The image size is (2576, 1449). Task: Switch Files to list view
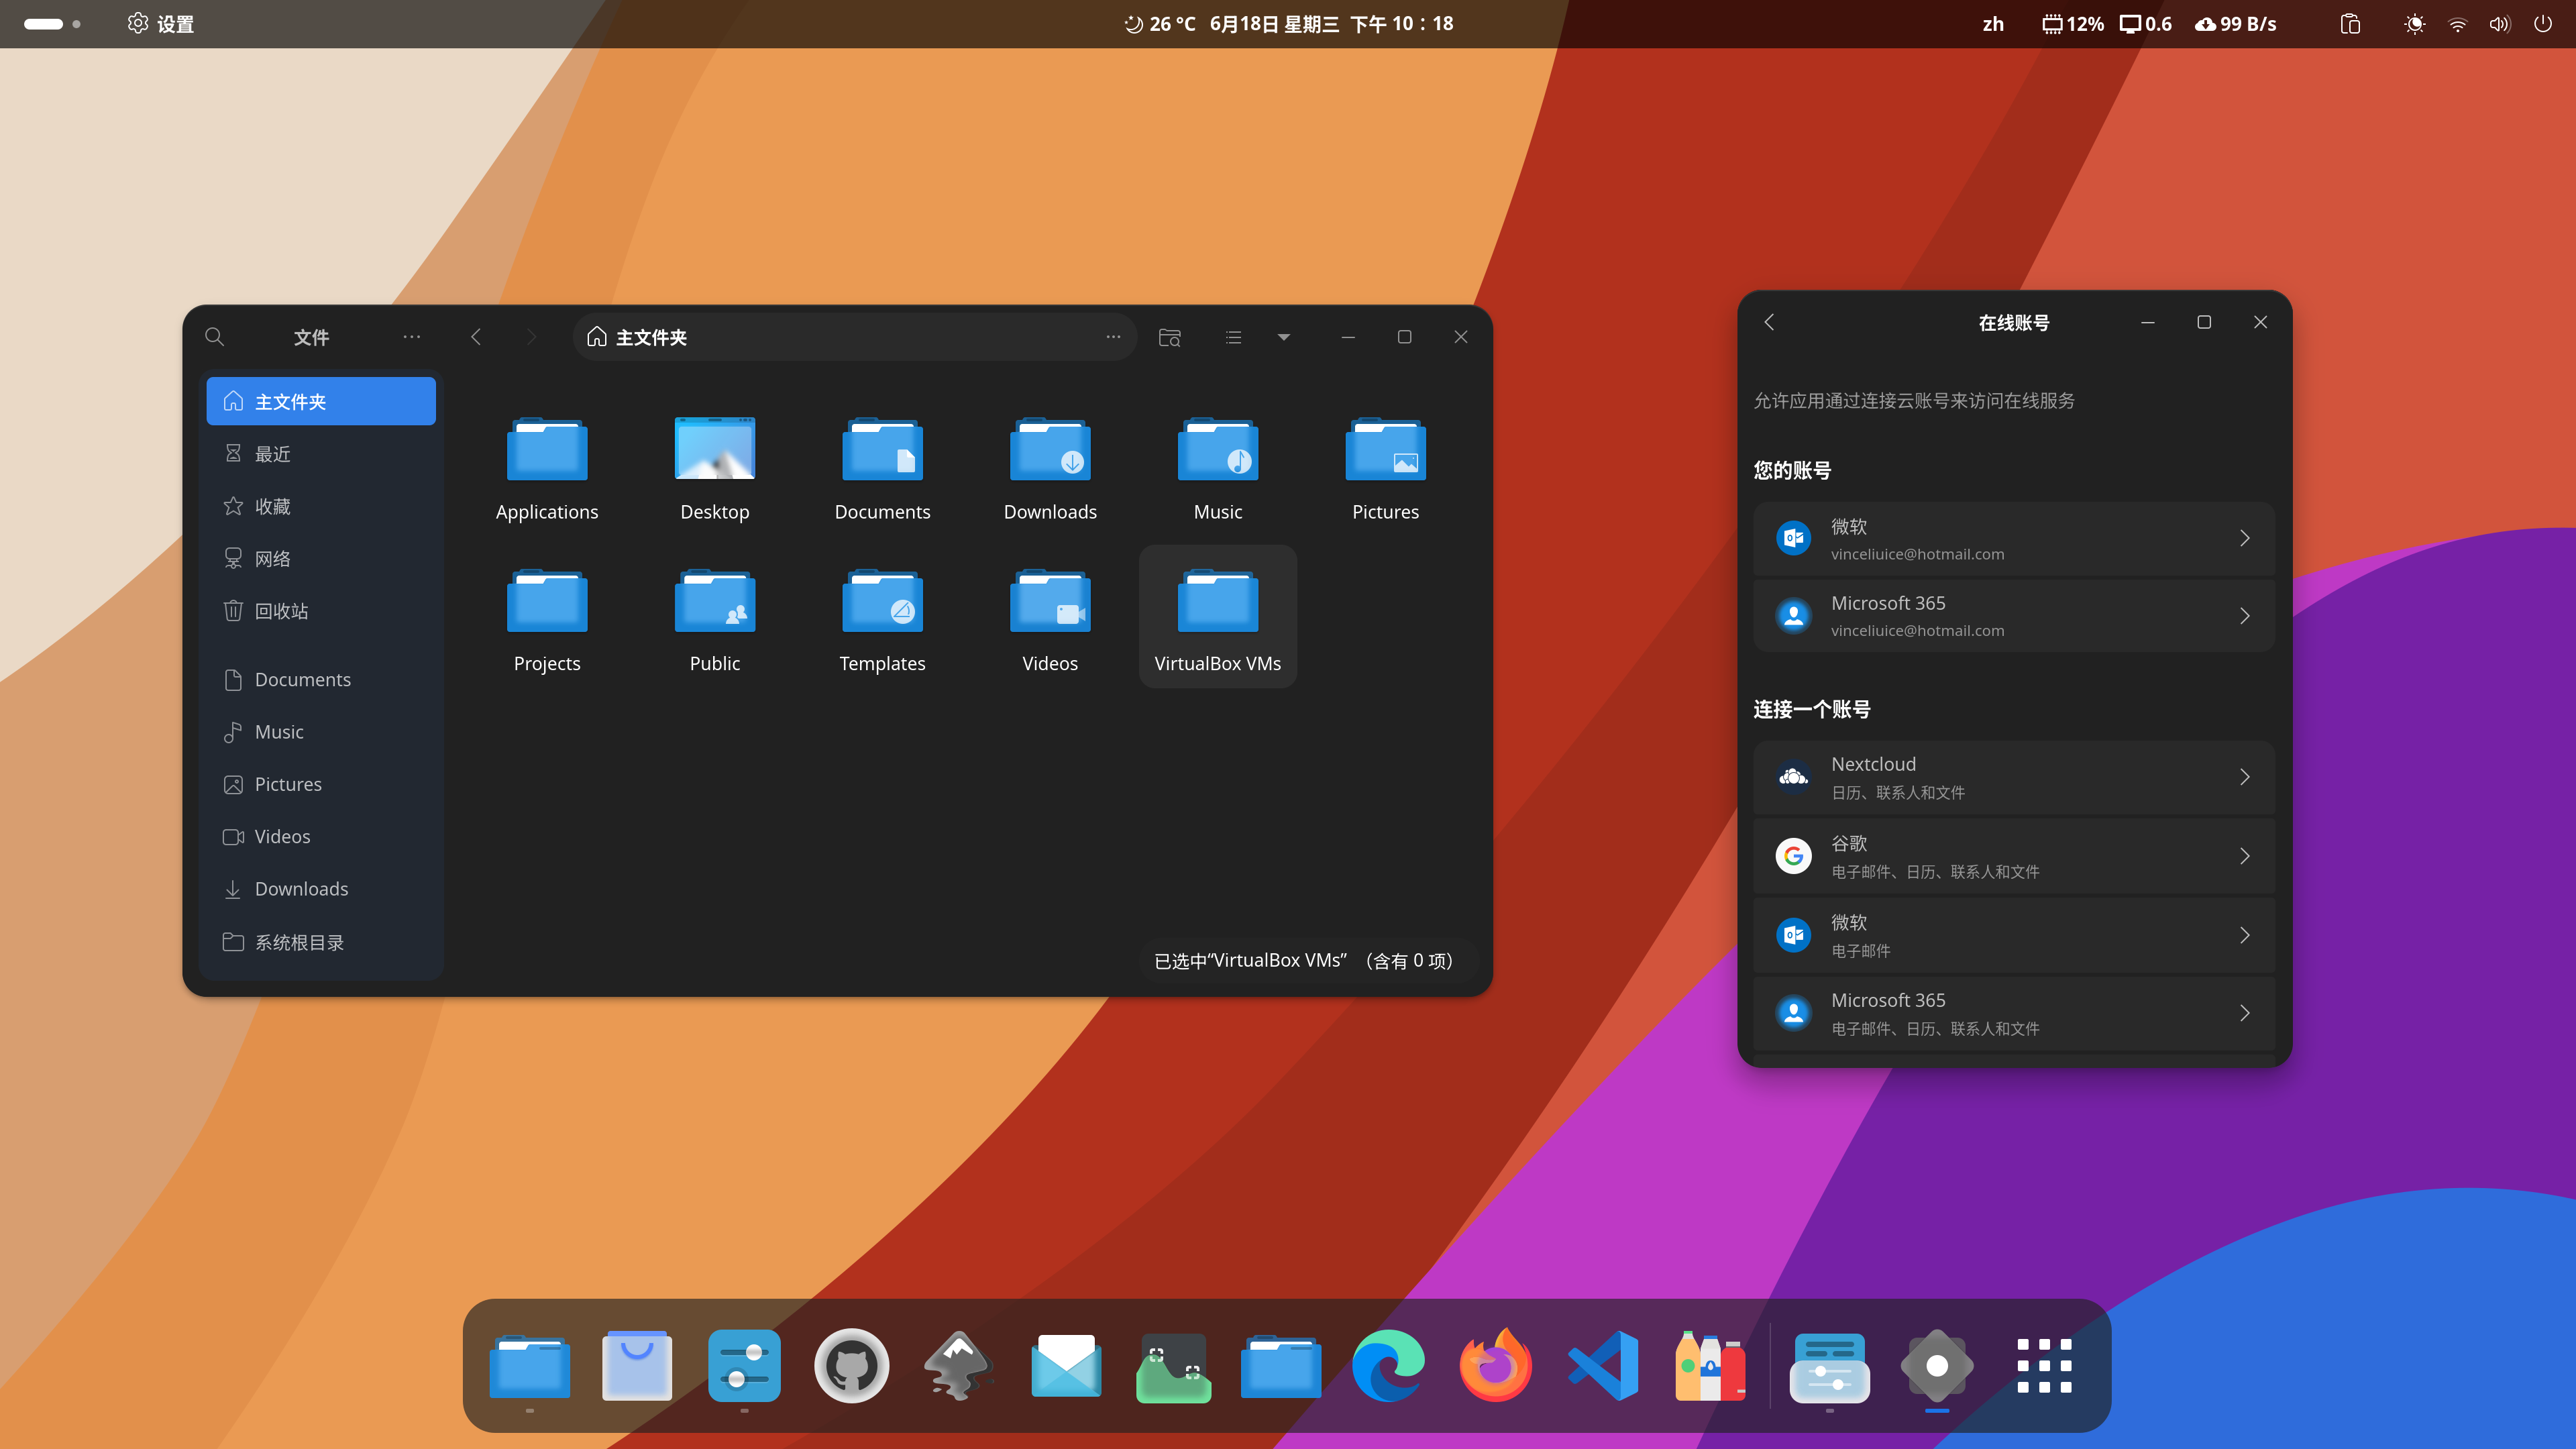[x=1234, y=337]
